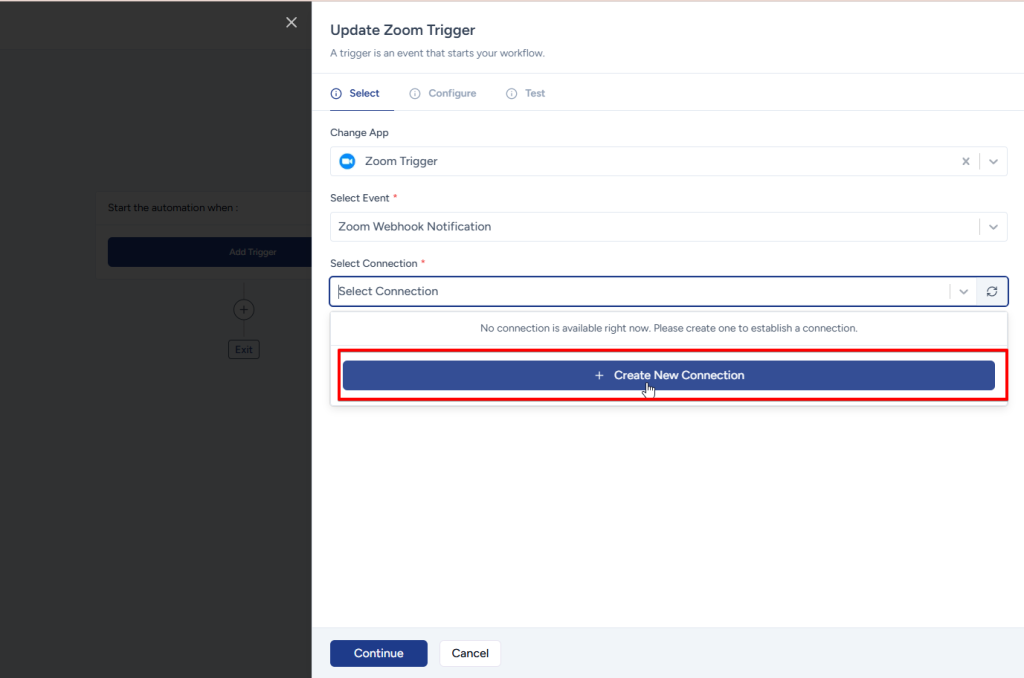
Task: Open the Select Event dropdown chevron
Action: [x=993, y=227]
